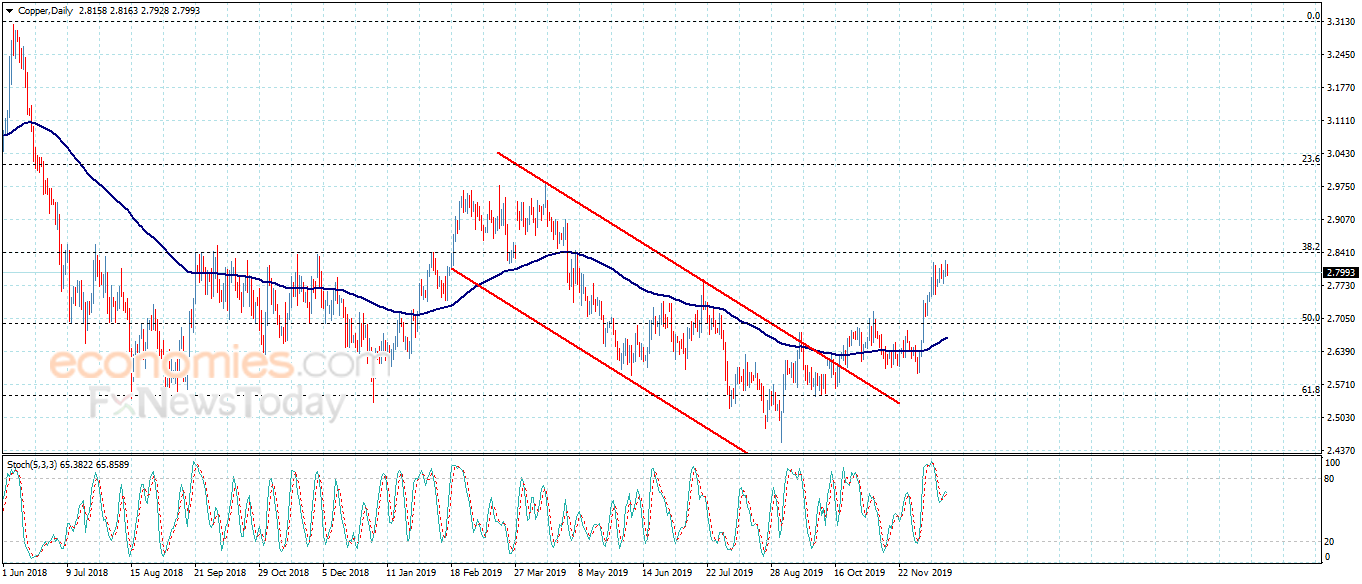Click the 3.0430 price axis label
The image size is (1362, 584).
click(1340, 153)
